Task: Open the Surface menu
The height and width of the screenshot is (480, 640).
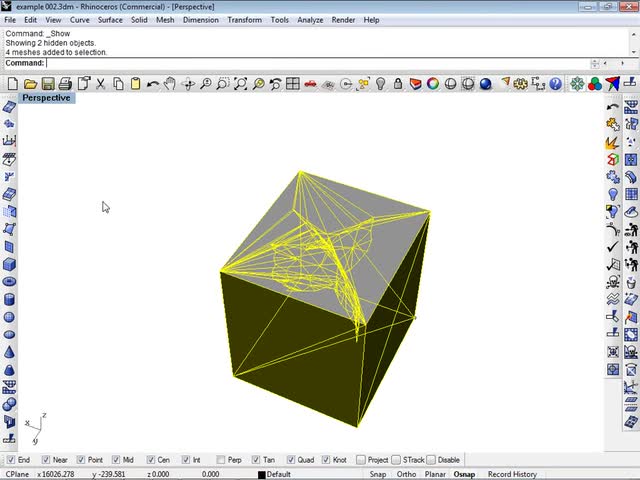Action: (x=110, y=20)
